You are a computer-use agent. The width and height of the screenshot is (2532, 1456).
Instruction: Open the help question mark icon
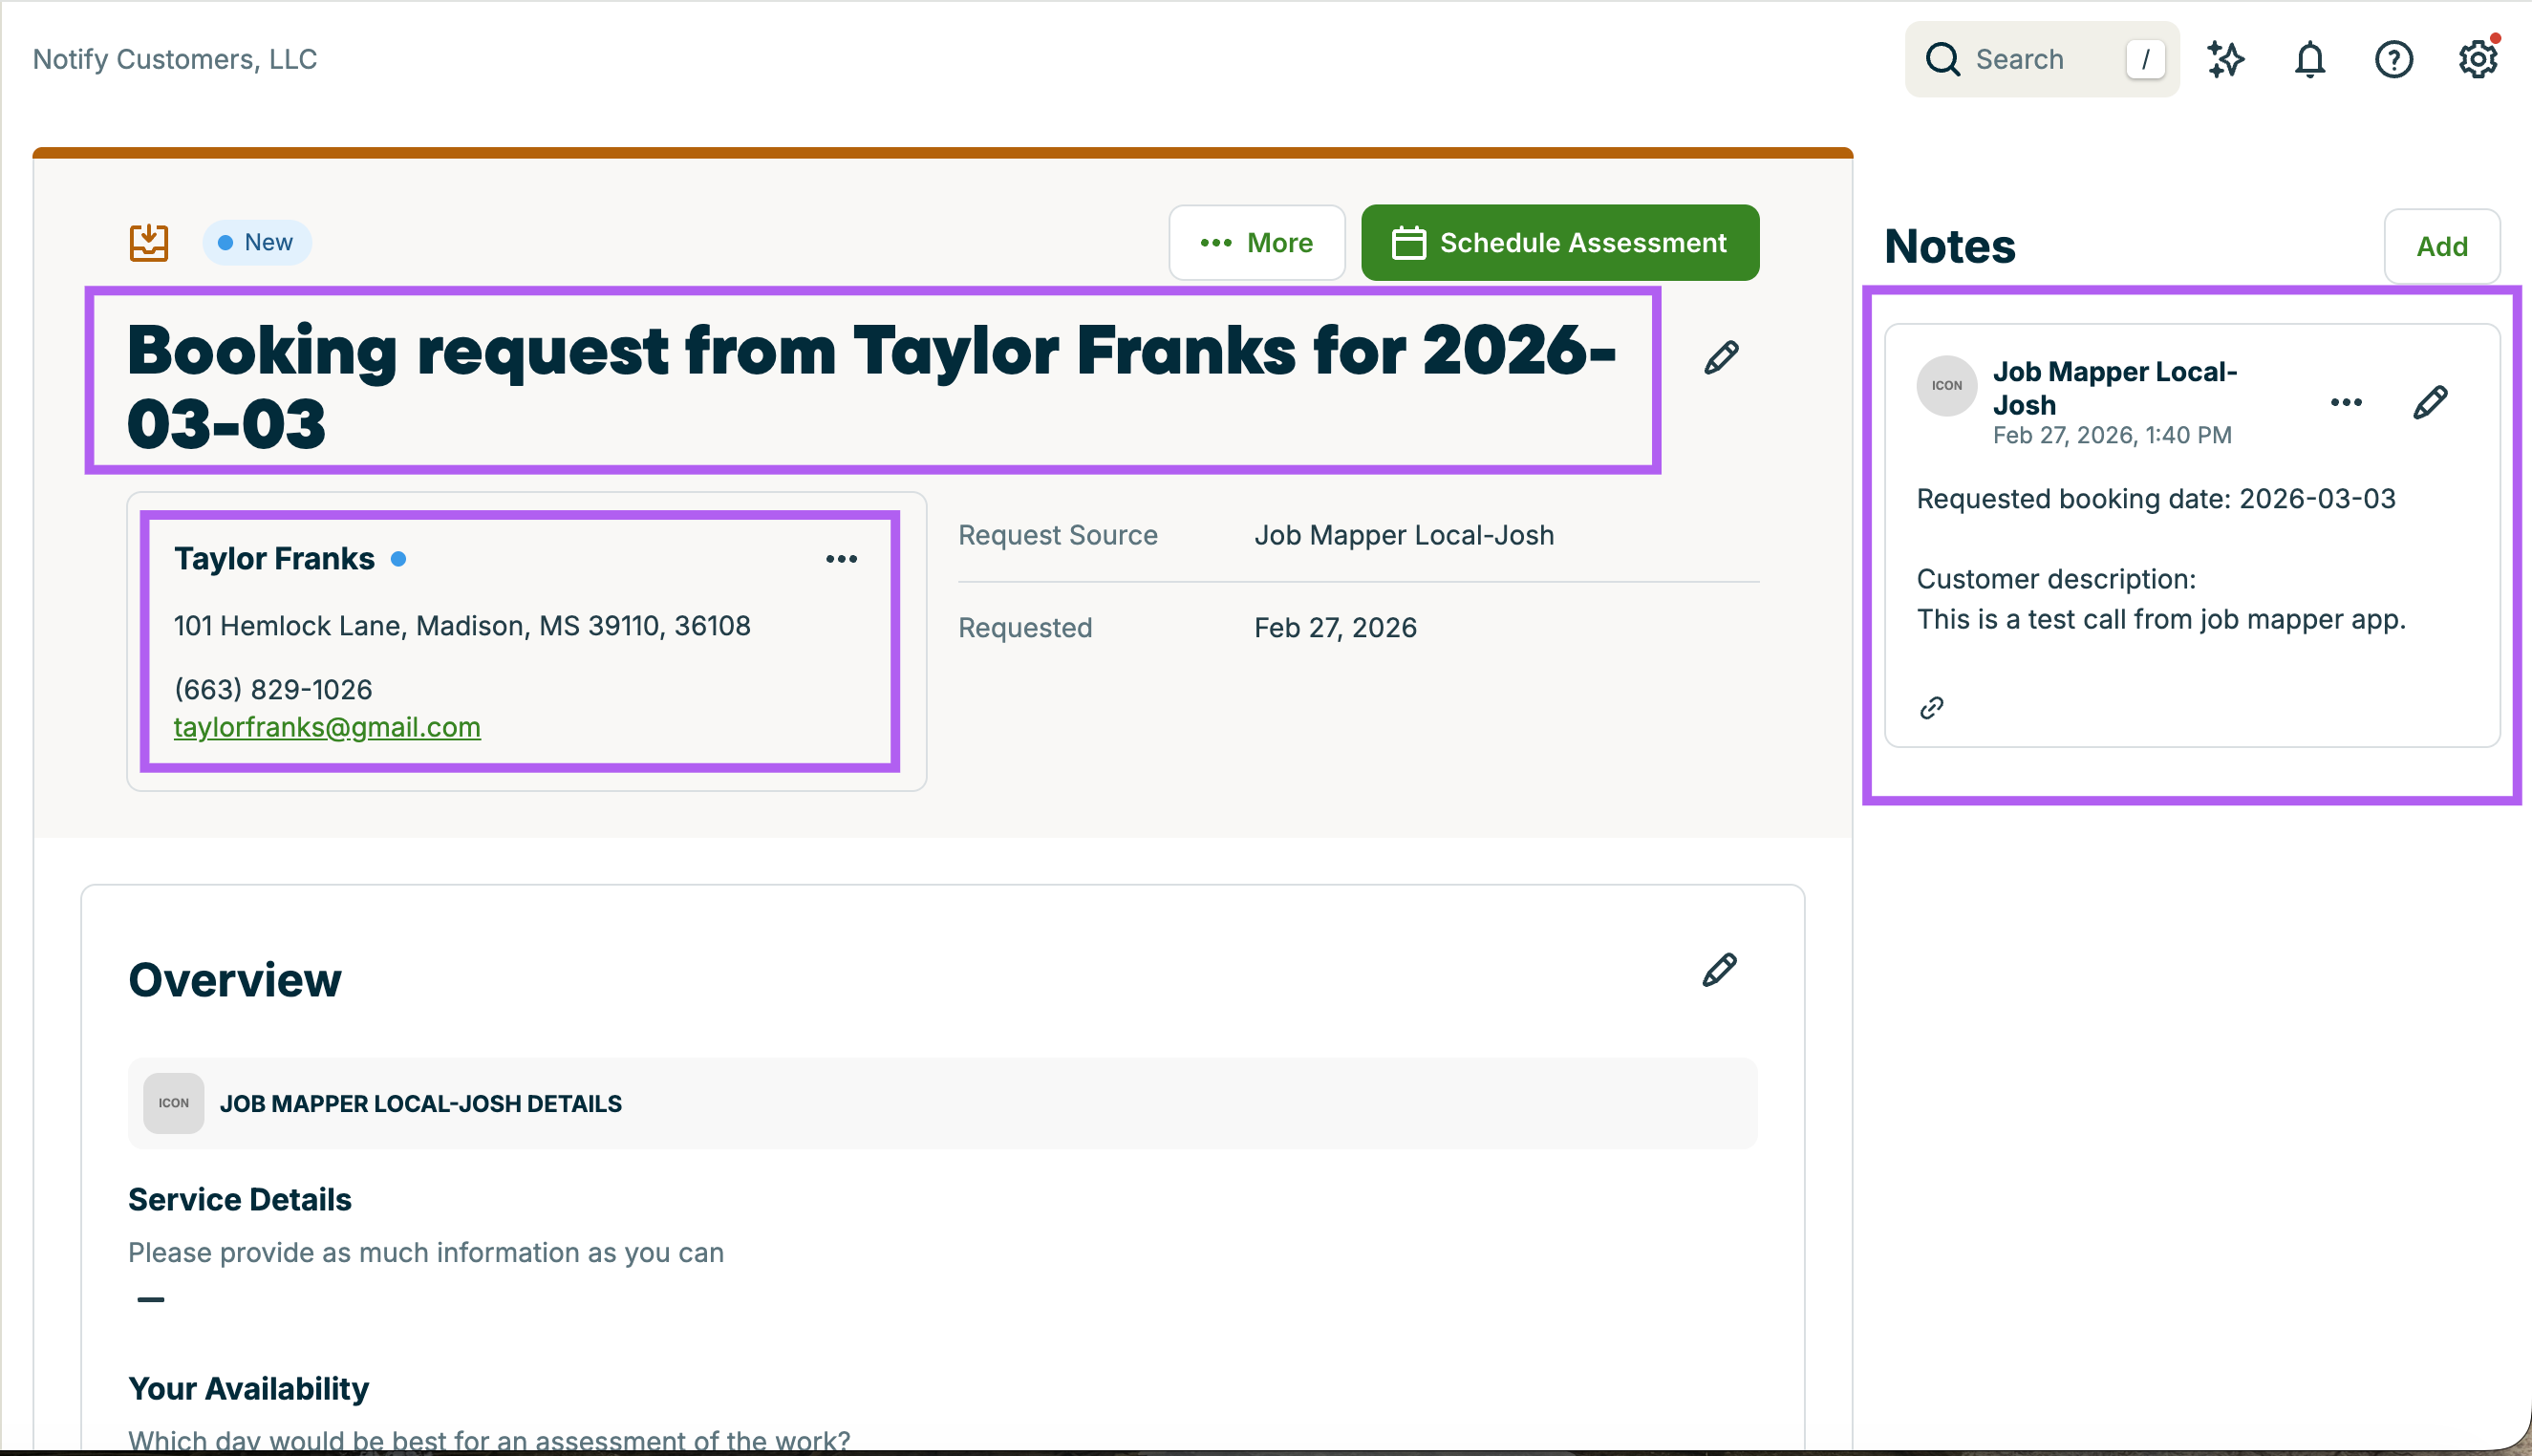point(2393,60)
